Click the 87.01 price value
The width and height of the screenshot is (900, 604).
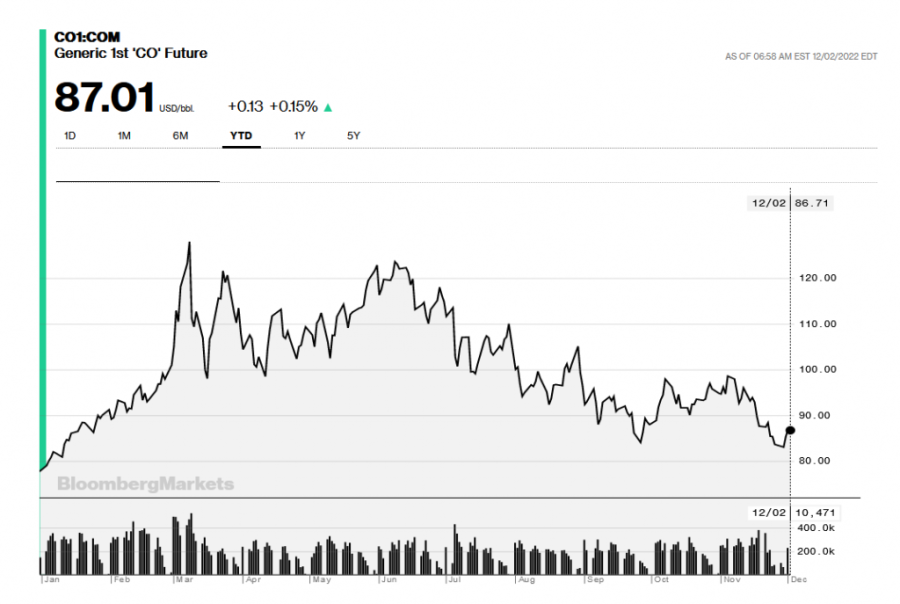[104, 99]
